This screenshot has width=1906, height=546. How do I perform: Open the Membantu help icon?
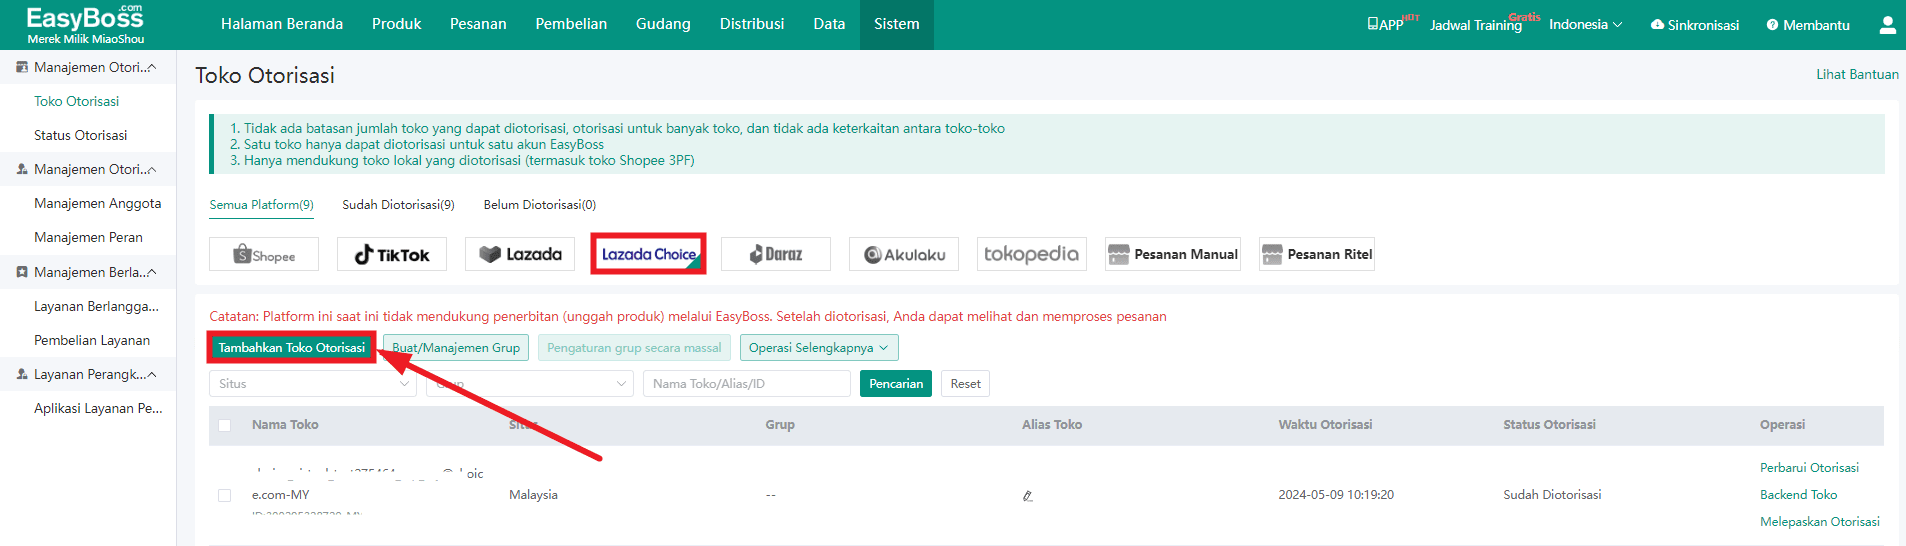pyautogui.click(x=1772, y=25)
